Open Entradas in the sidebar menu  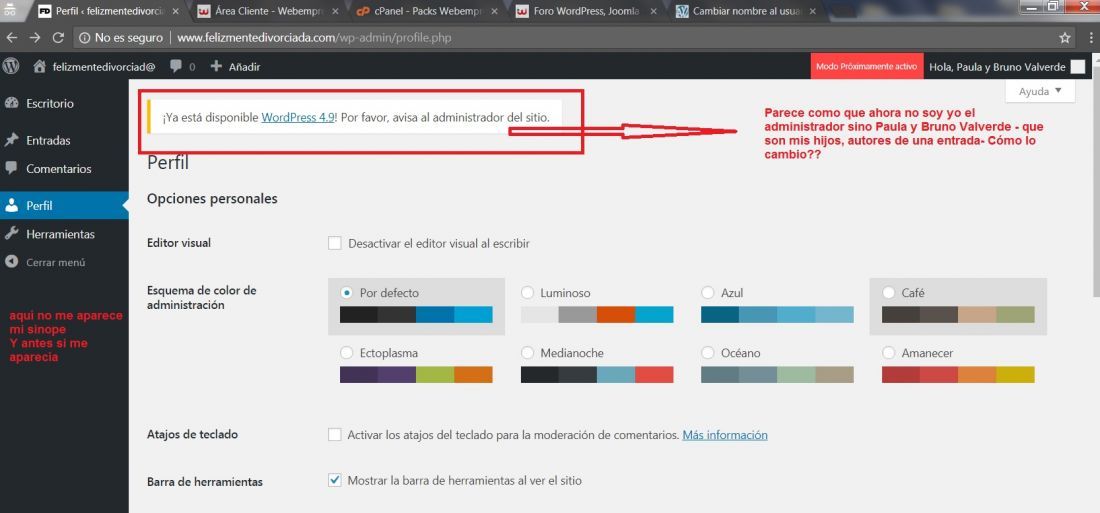48,140
